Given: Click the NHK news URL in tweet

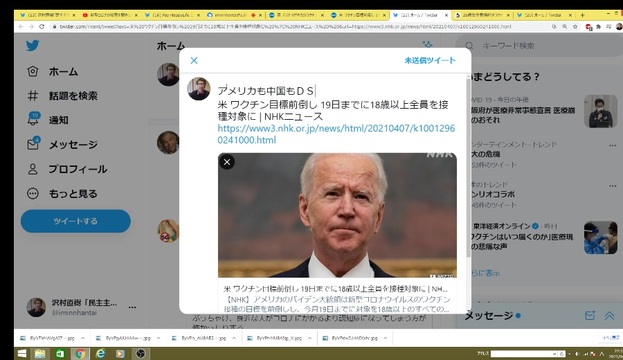Looking at the screenshot, I should (336, 134).
